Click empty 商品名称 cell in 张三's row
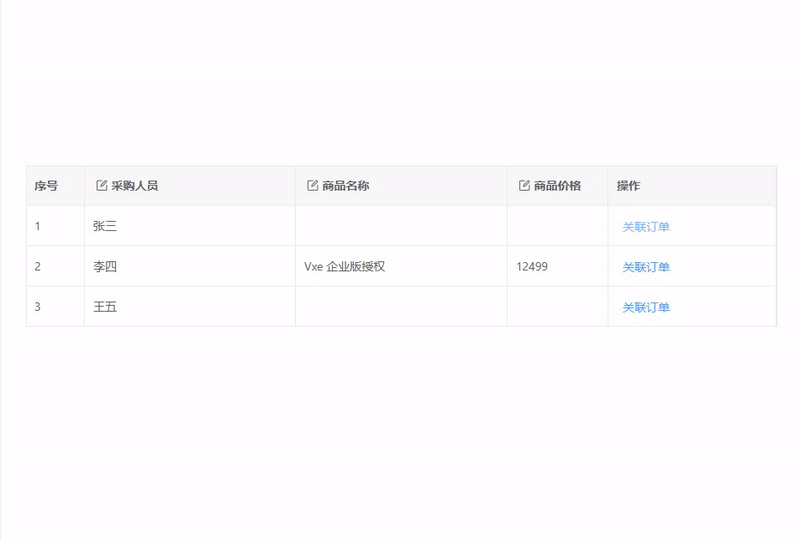This screenshot has height=541, width=800. coord(401,226)
